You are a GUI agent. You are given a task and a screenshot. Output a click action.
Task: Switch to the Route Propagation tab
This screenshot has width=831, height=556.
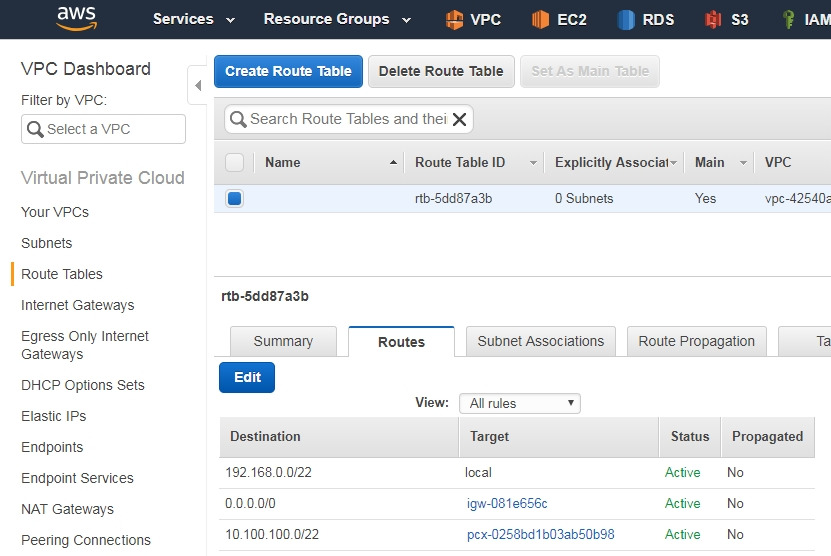(x=696, y=341)
